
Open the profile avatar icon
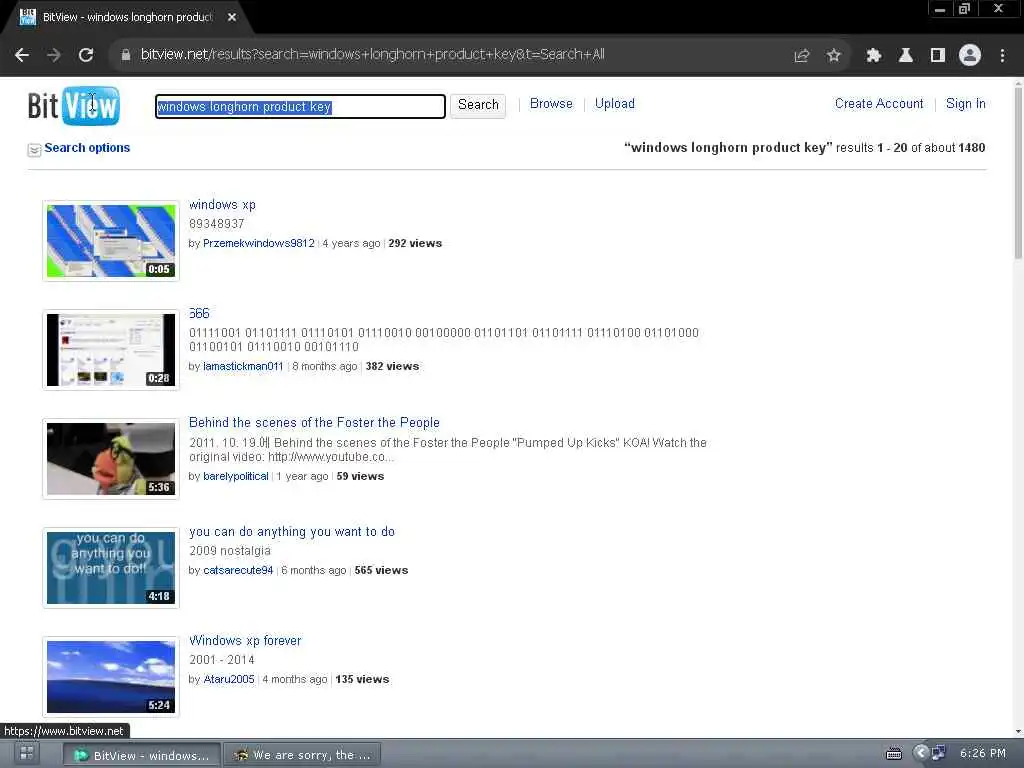969,56
